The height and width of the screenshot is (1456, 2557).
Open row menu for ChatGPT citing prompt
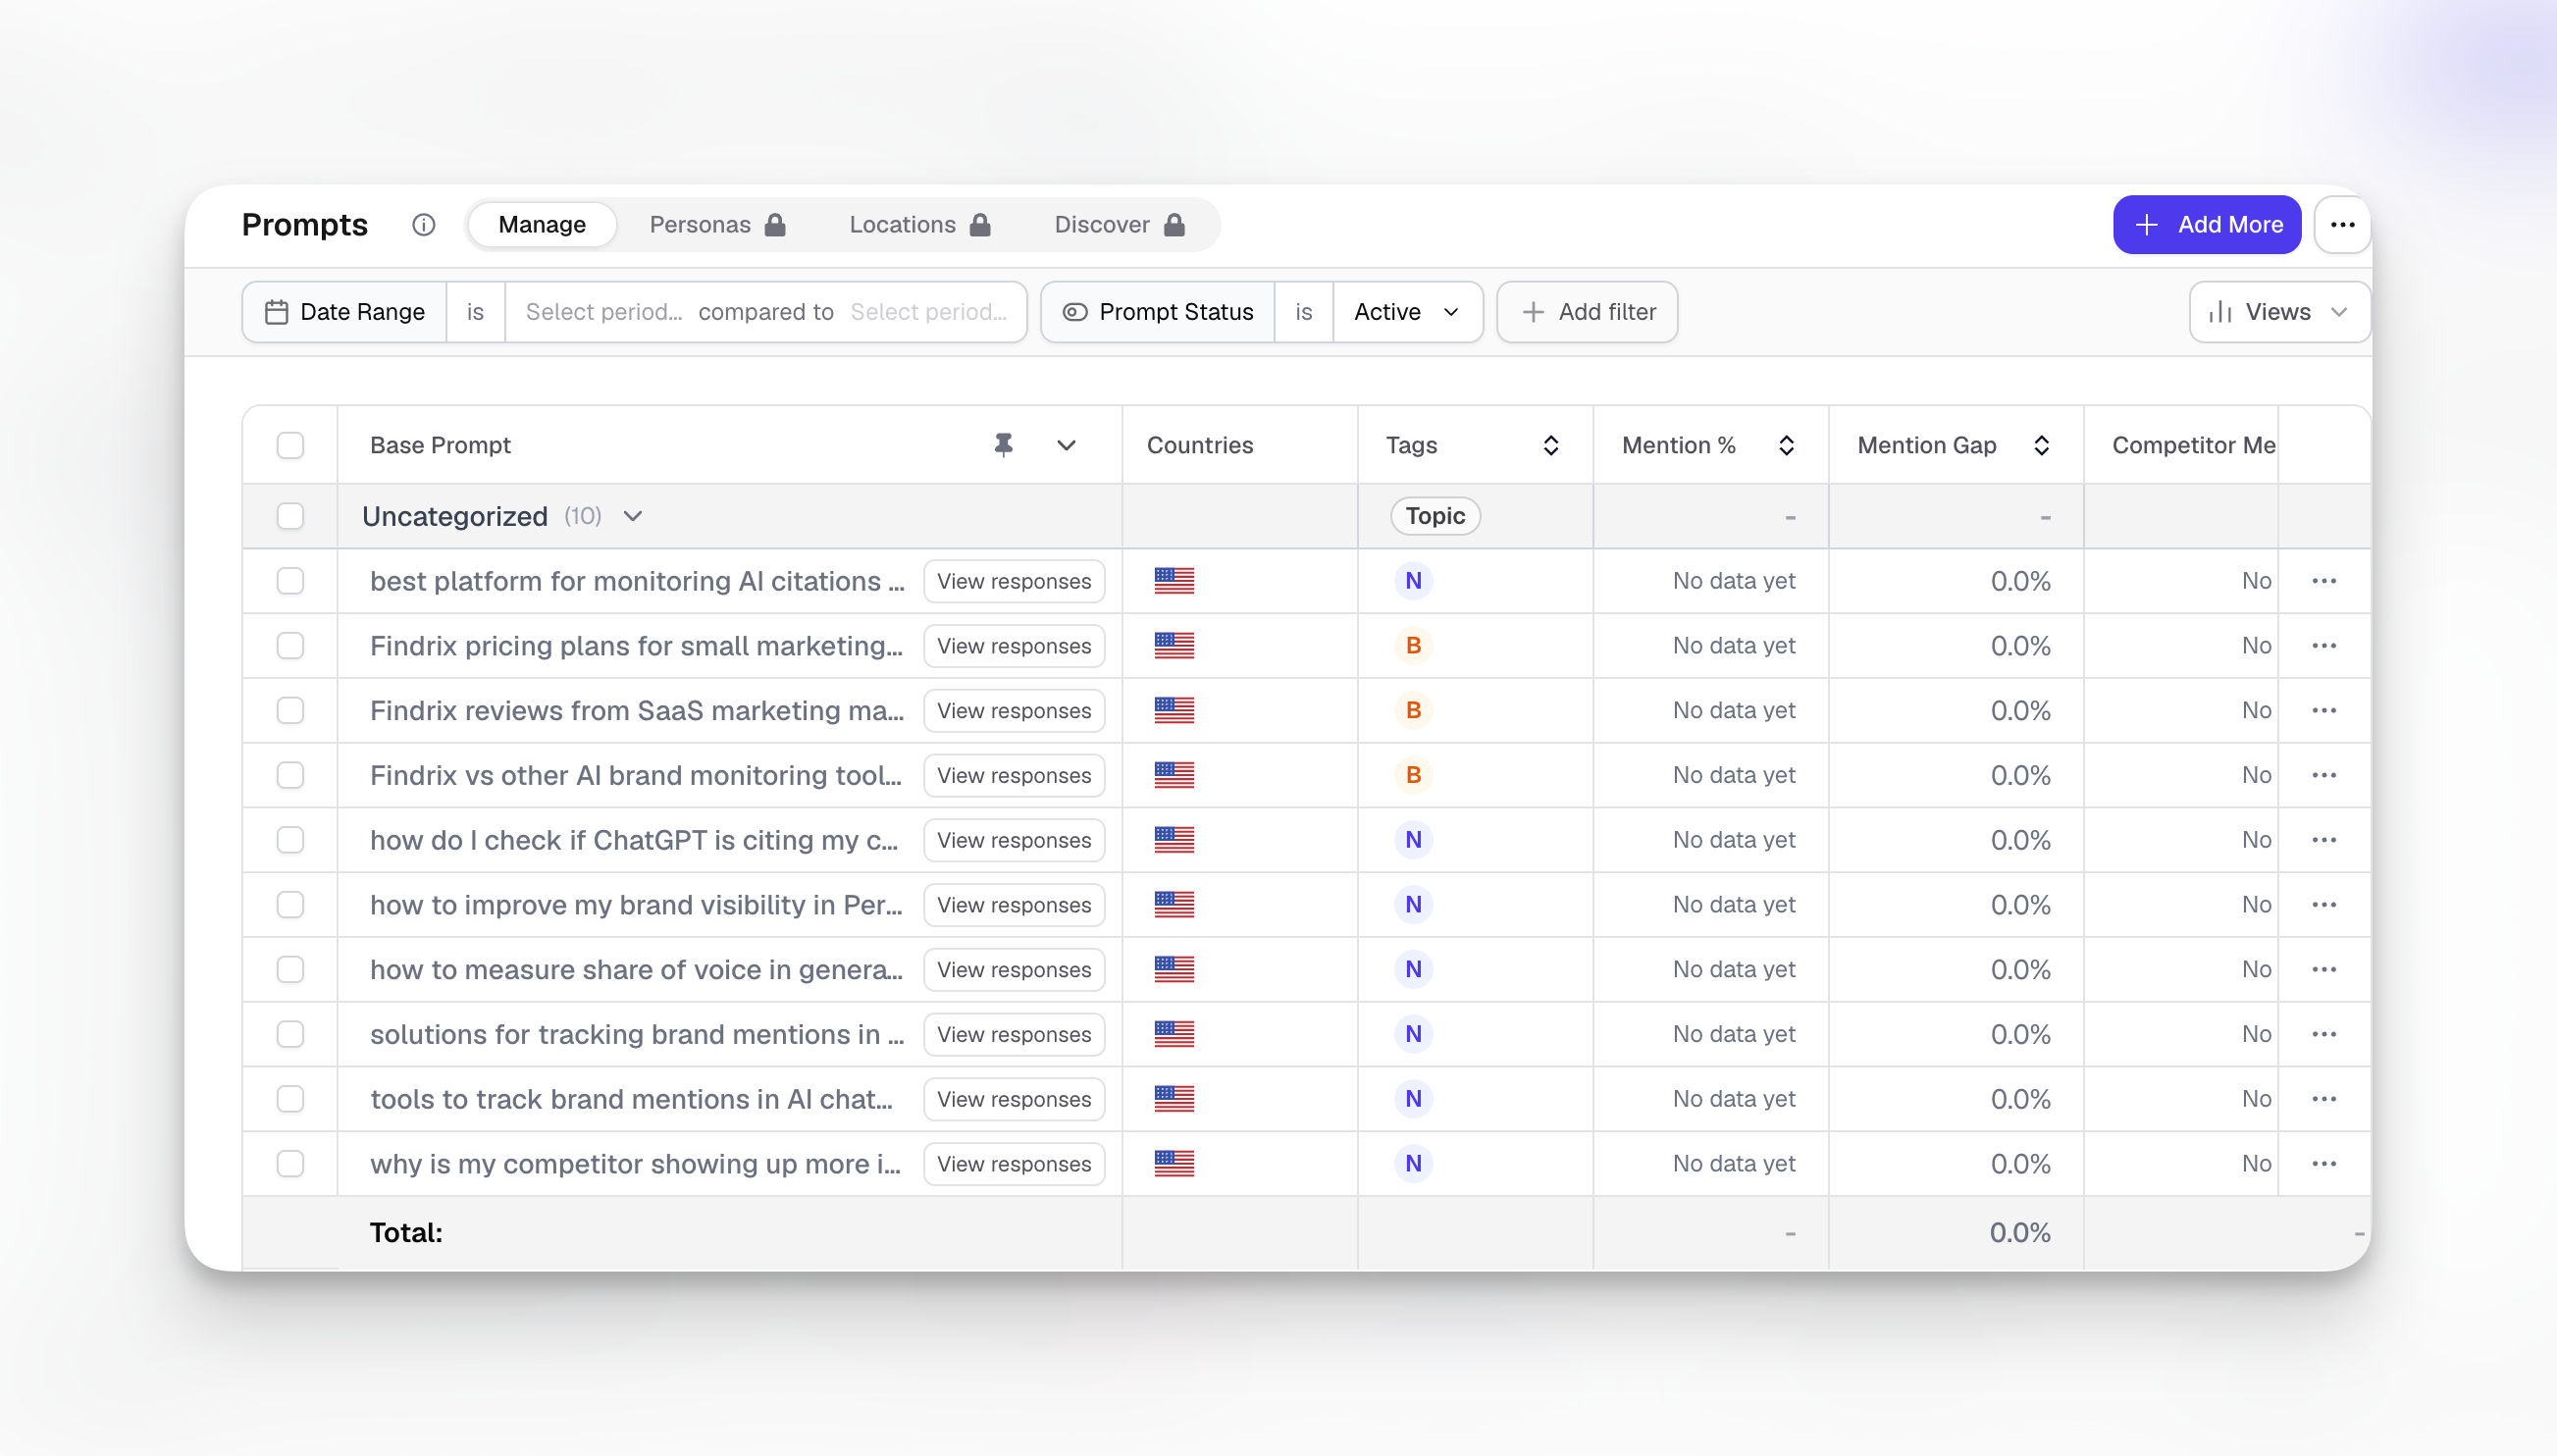2324,840
